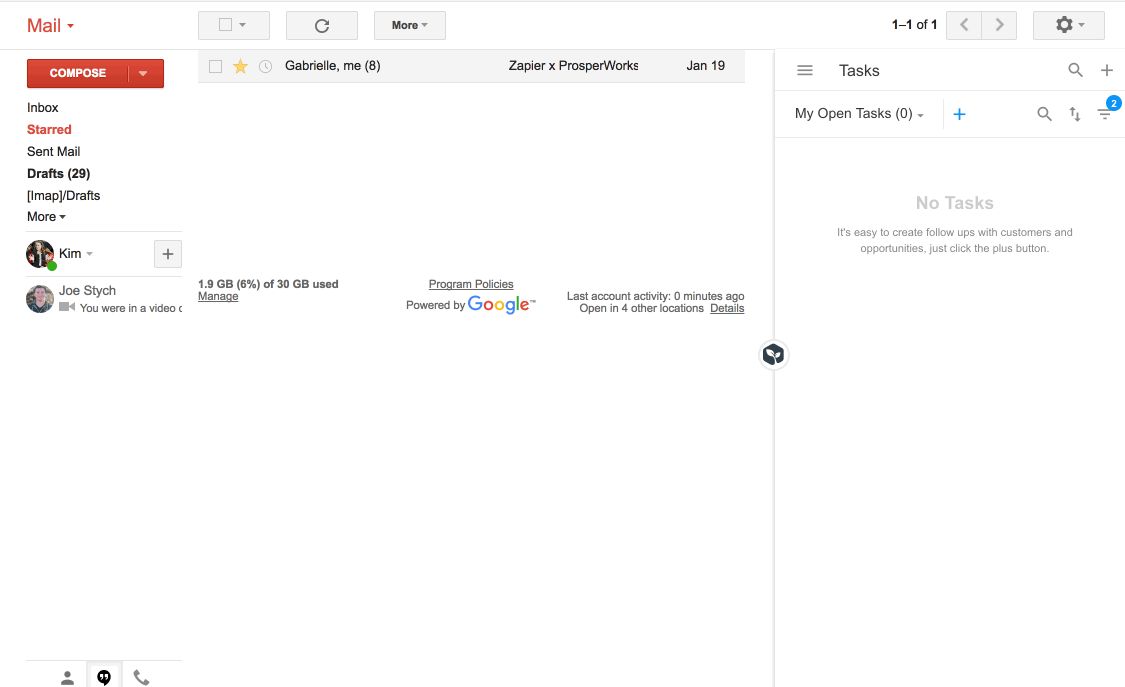Open the Tasks panel hamburger menu
Image resolution: width=1125 pixels, height=687 pixels.
click(805, 70)
